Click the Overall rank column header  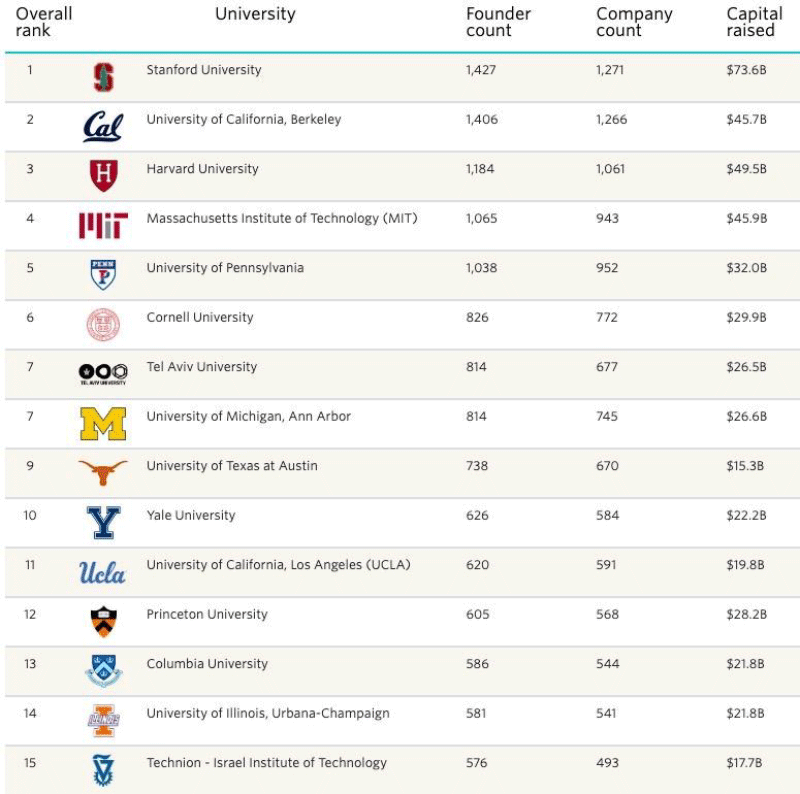pyautogui.click(x=43, y=22)
